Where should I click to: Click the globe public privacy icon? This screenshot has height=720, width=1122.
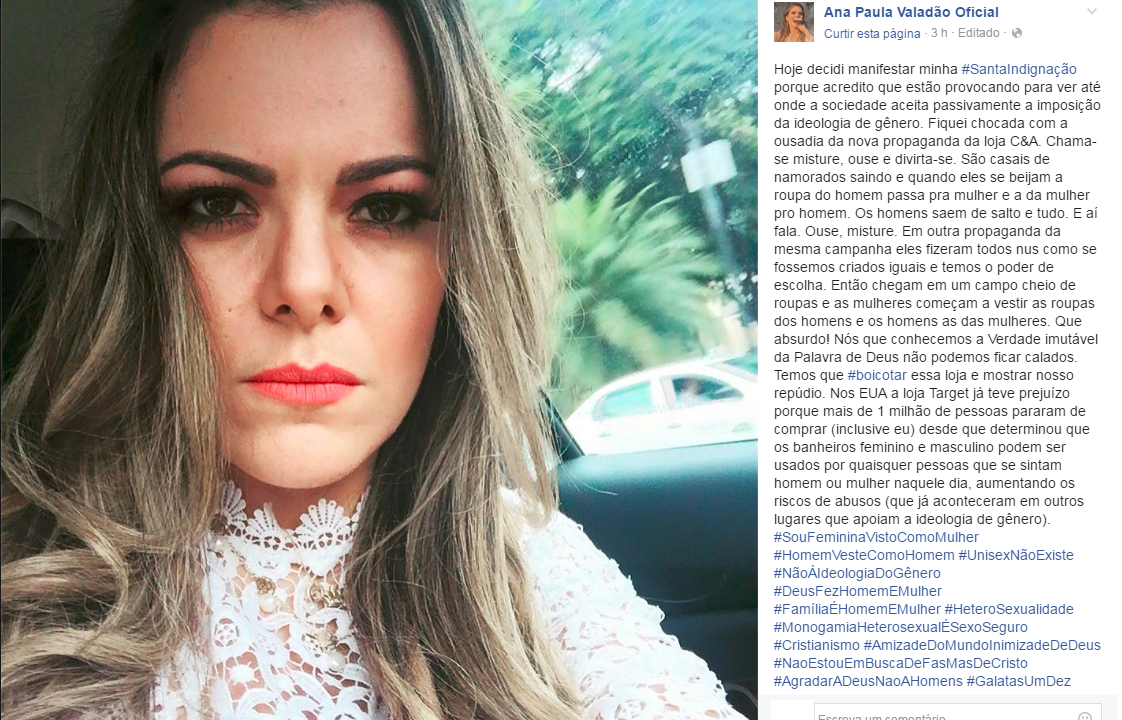[x=1017, y=33]
